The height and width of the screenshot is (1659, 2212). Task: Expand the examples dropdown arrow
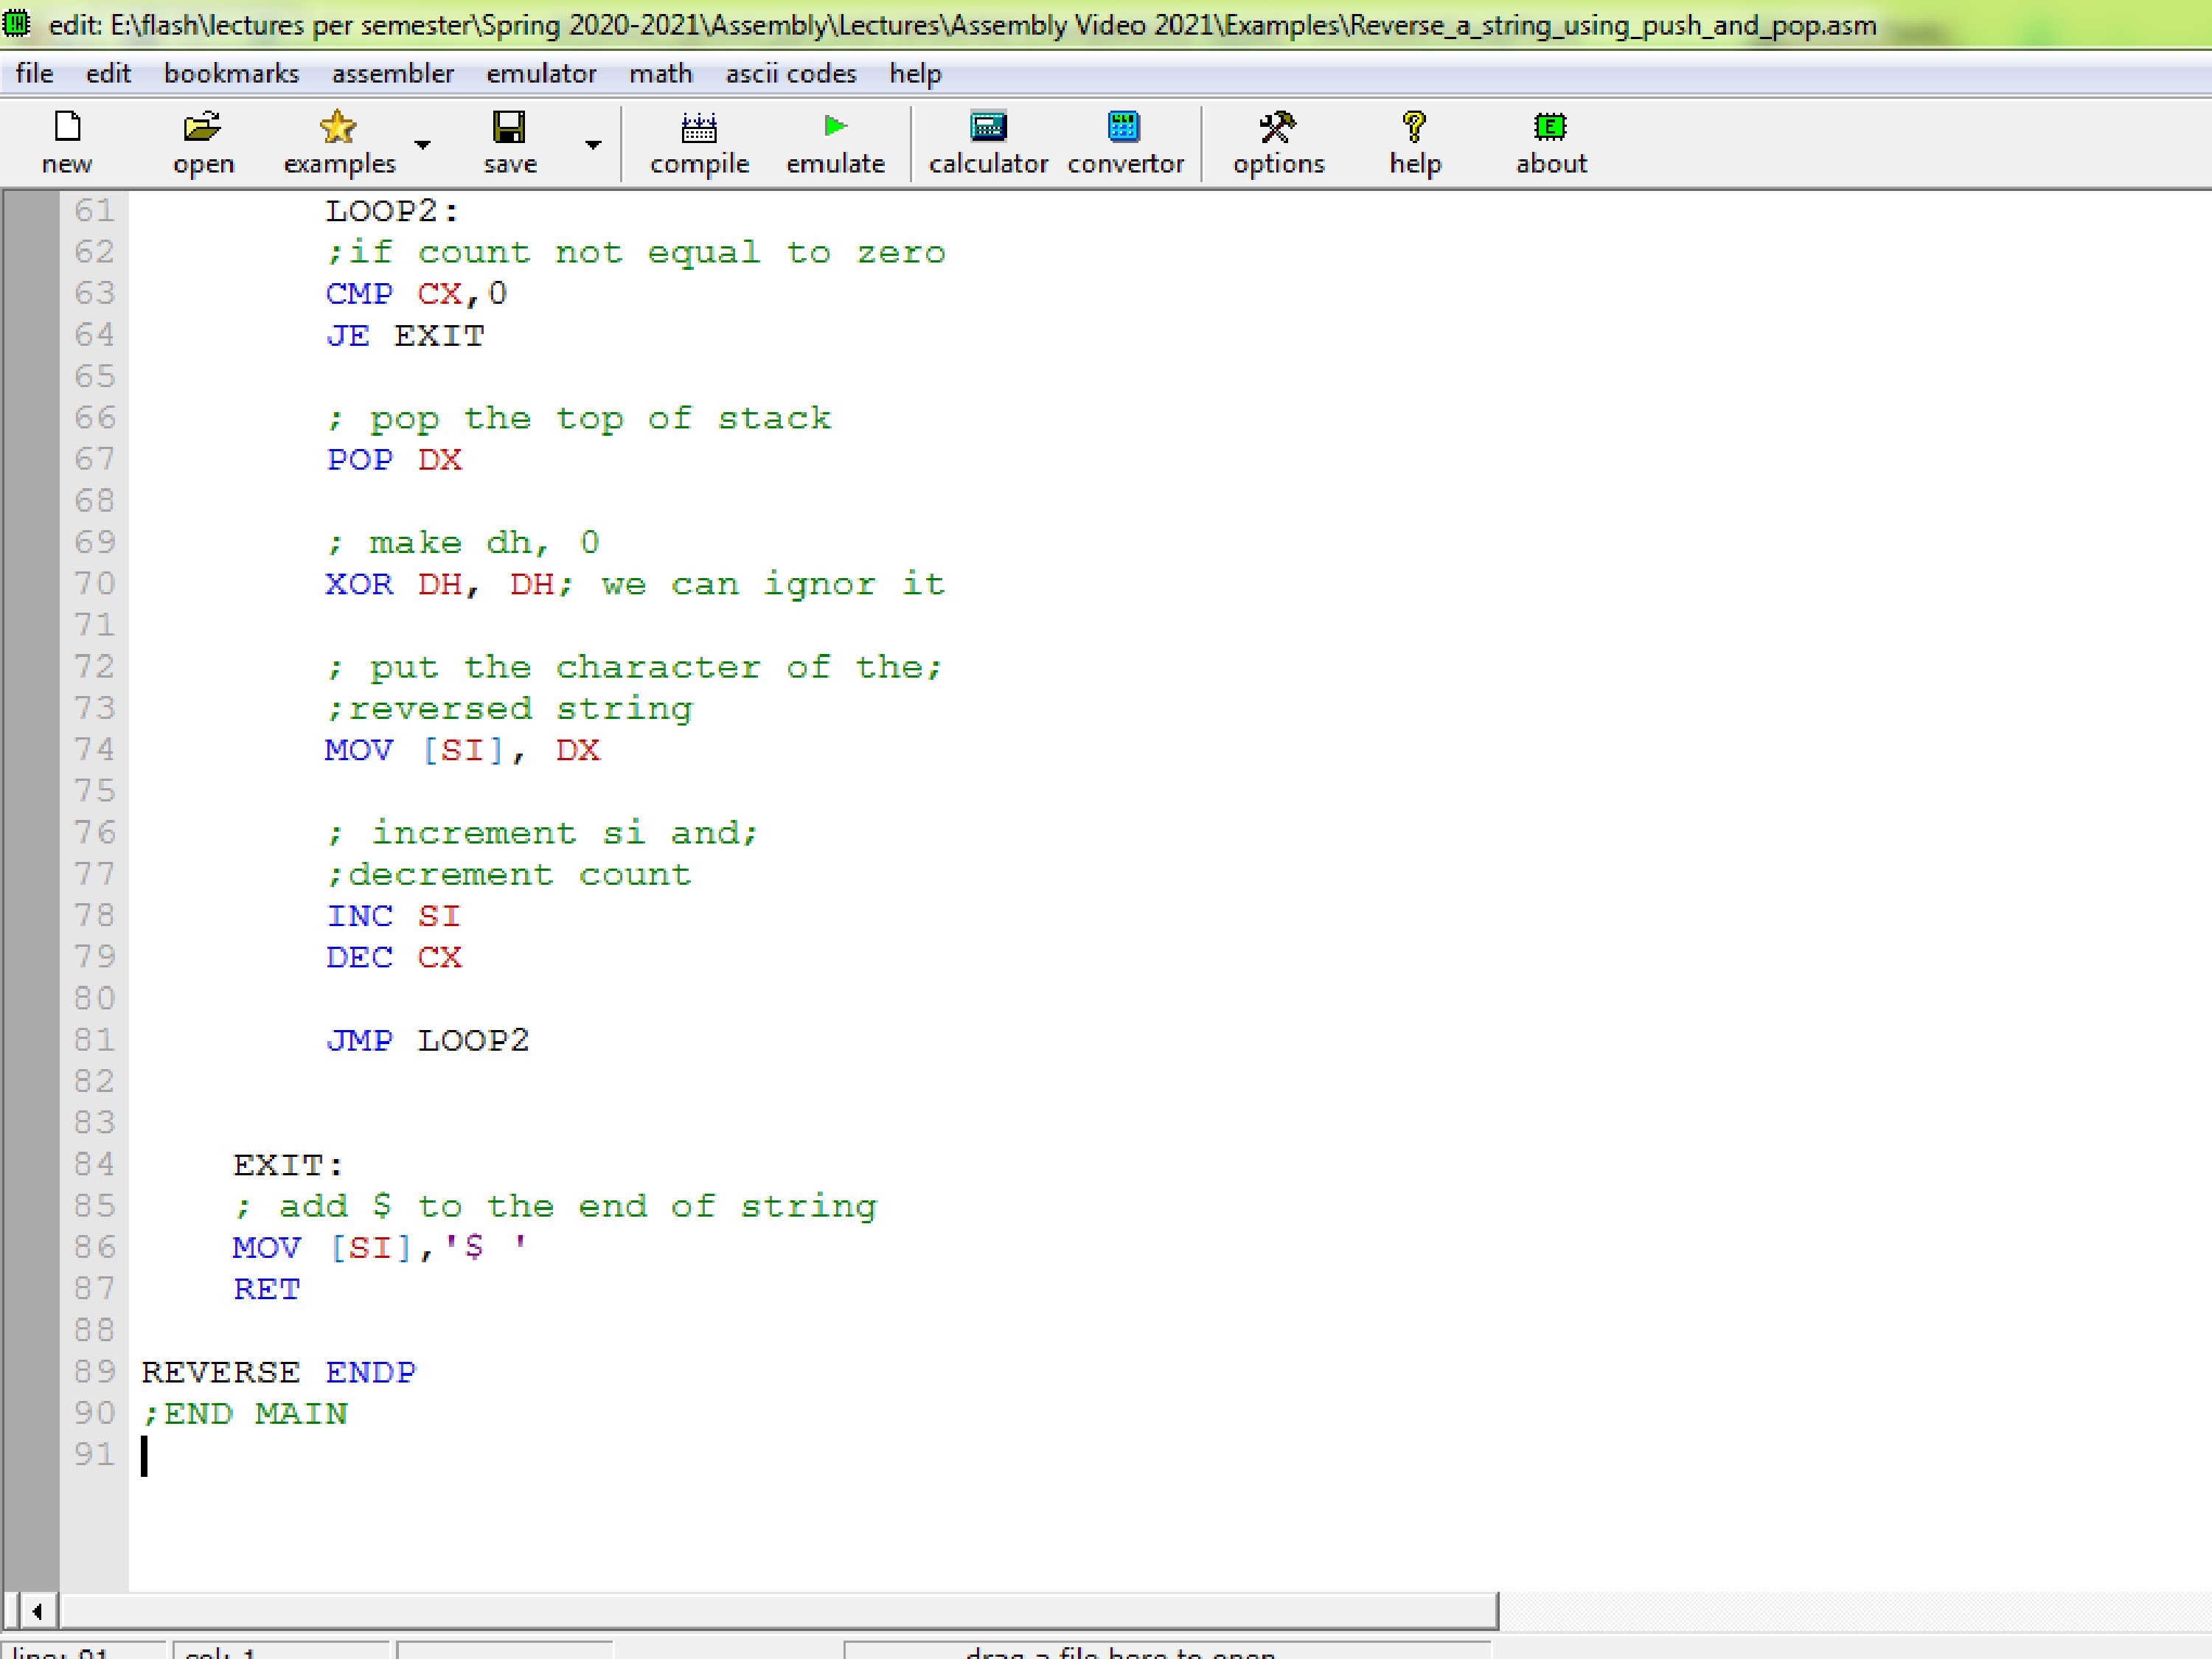(x=422, y=144)
